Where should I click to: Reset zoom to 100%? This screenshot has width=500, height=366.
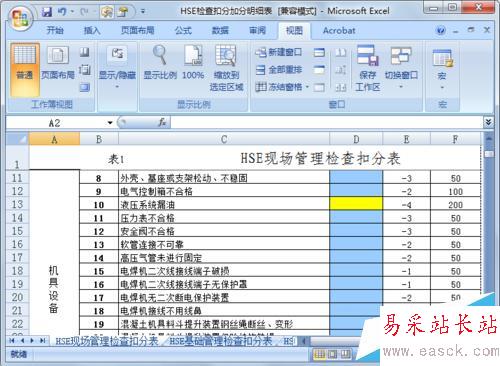(193, 63)
